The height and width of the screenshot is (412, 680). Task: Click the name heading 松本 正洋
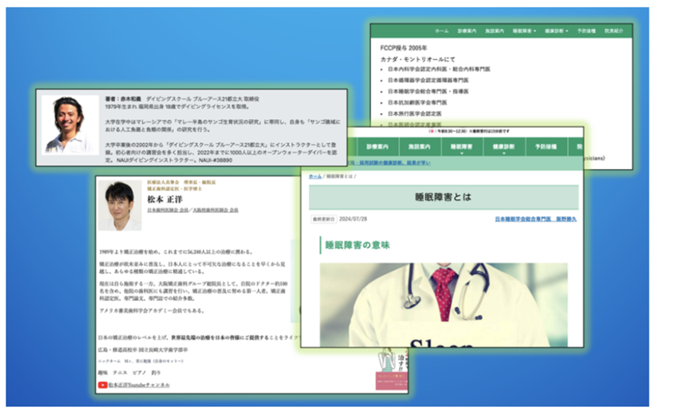[x=165, y=199]
